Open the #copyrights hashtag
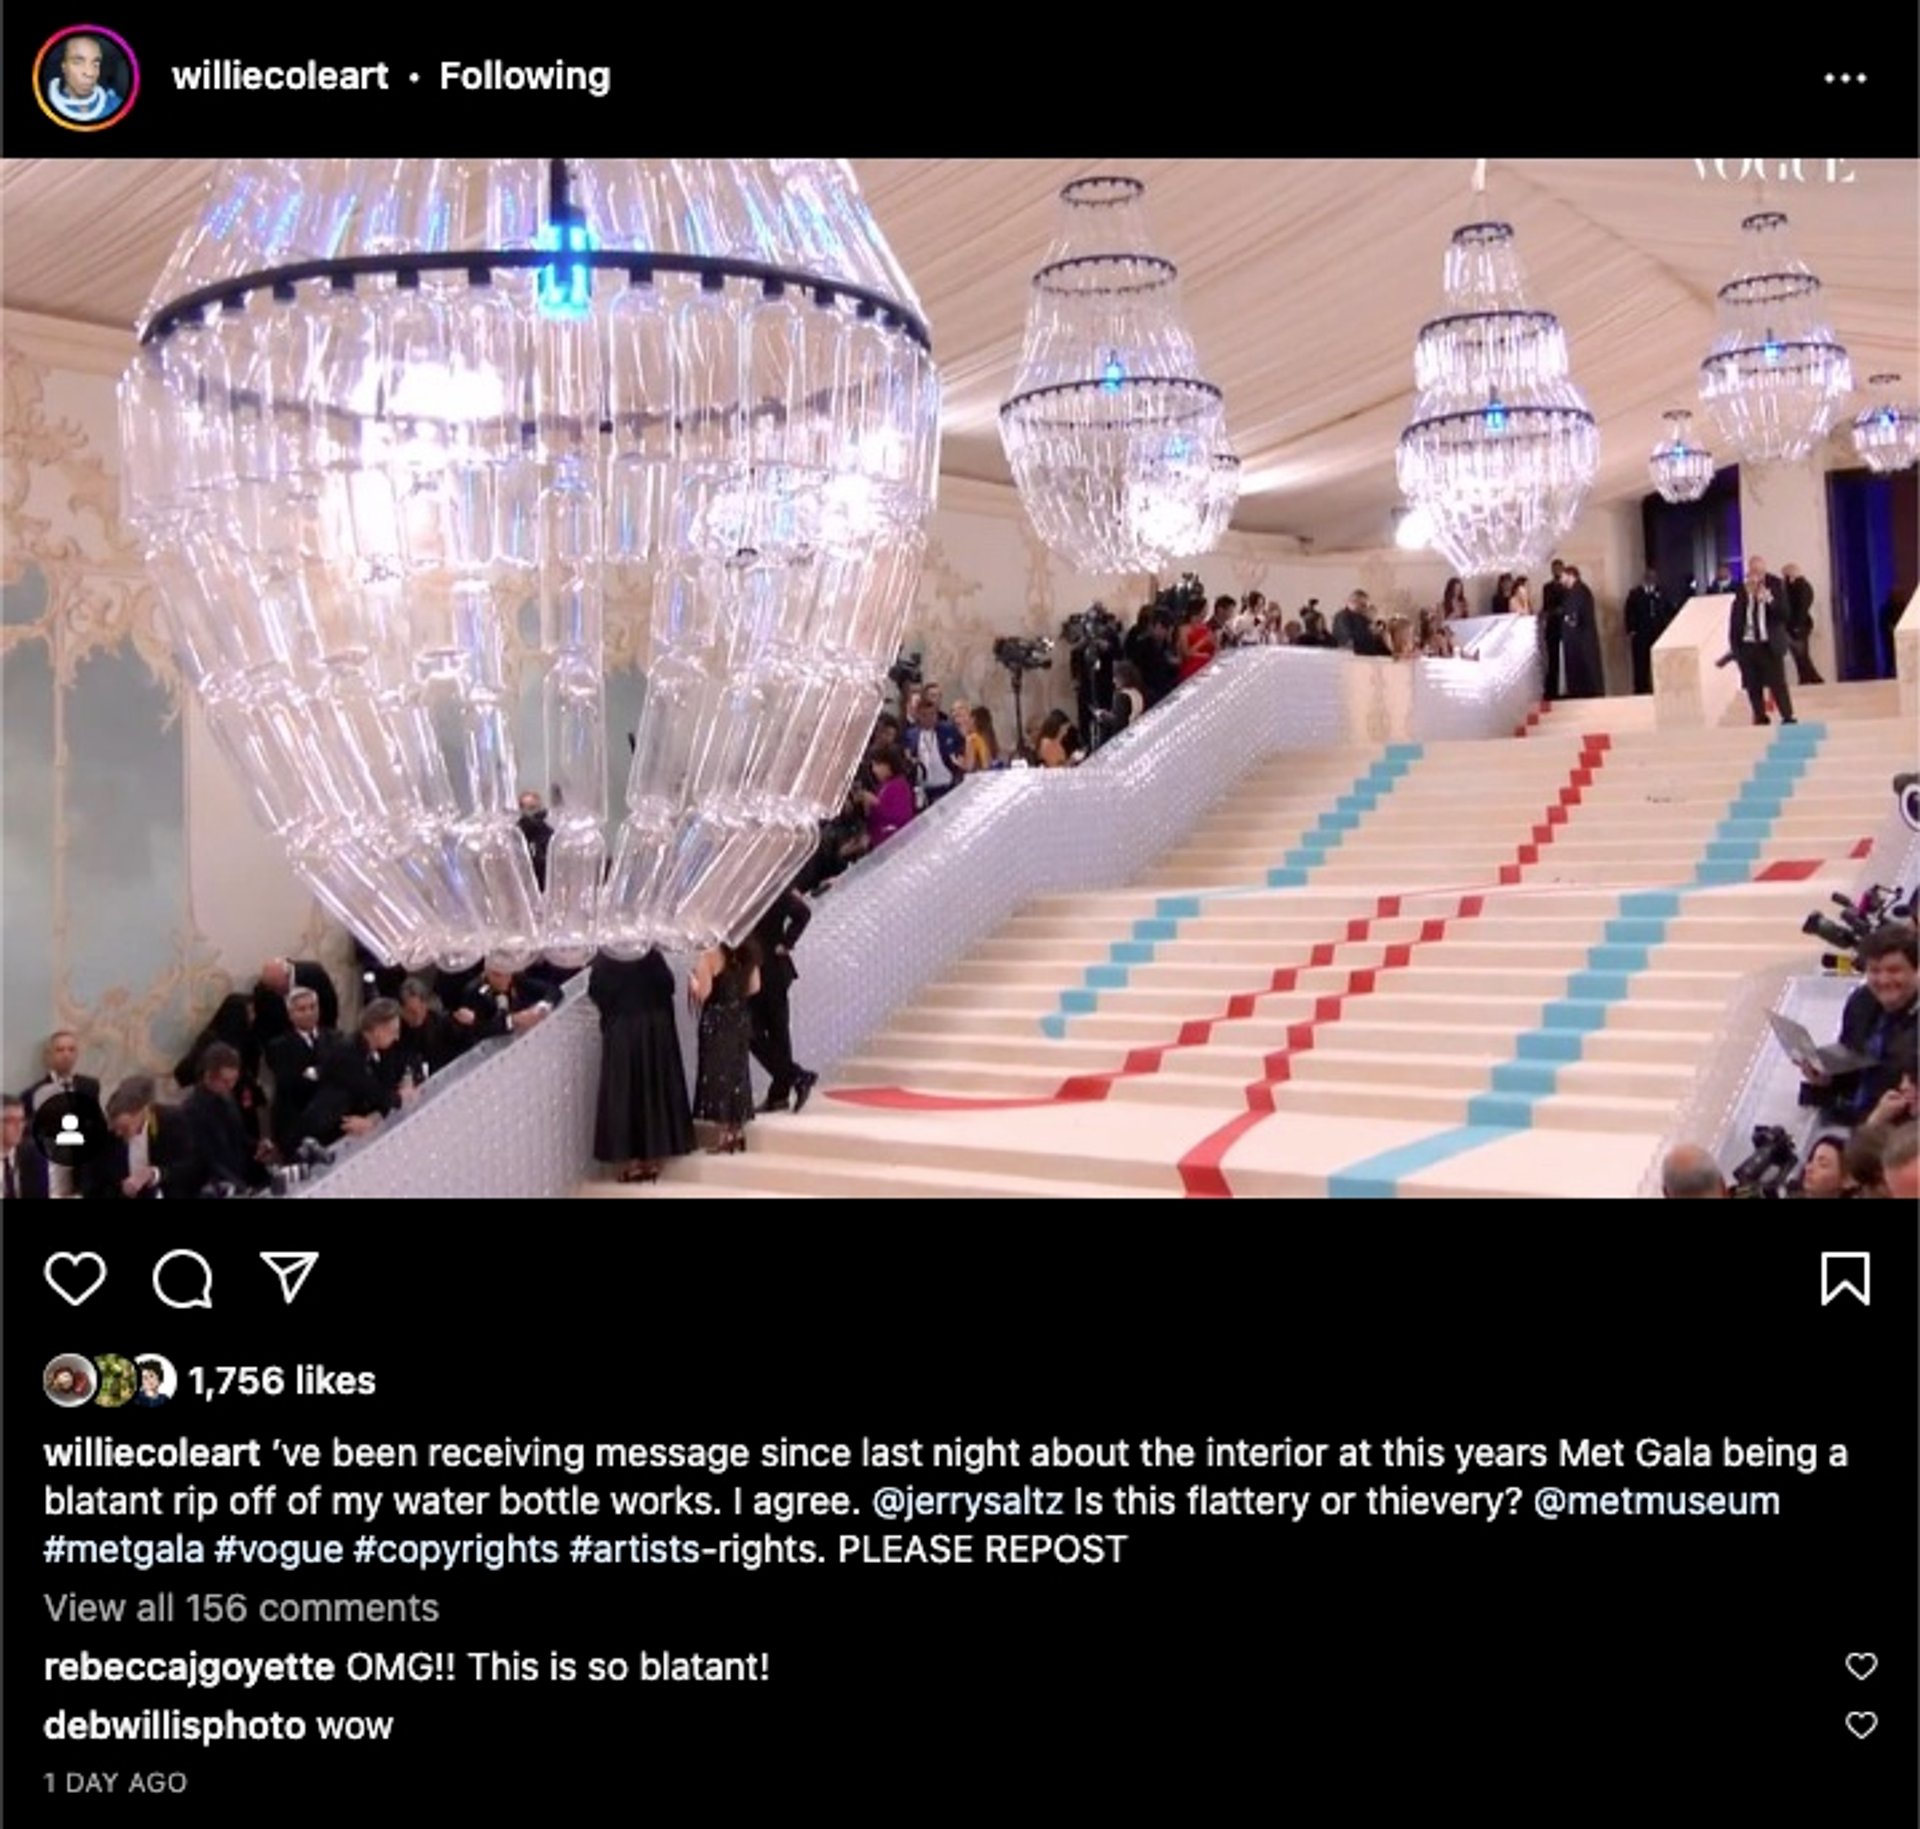Viewport: 1920px width, 1829px height. point(456,1550)
